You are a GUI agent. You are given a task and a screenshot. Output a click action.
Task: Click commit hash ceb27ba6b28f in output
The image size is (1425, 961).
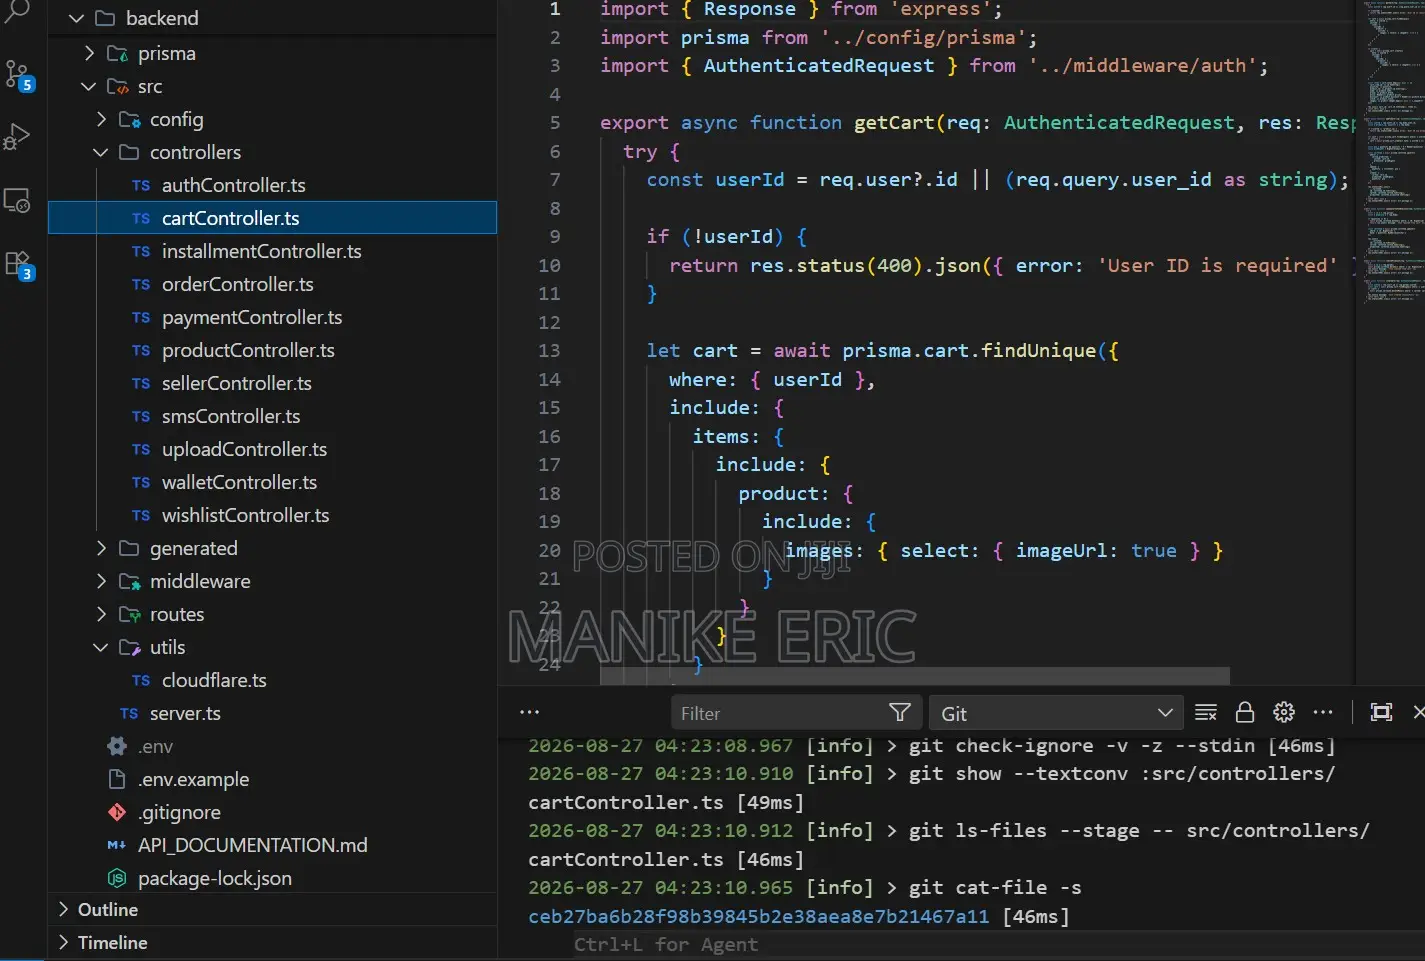(758, 916)
